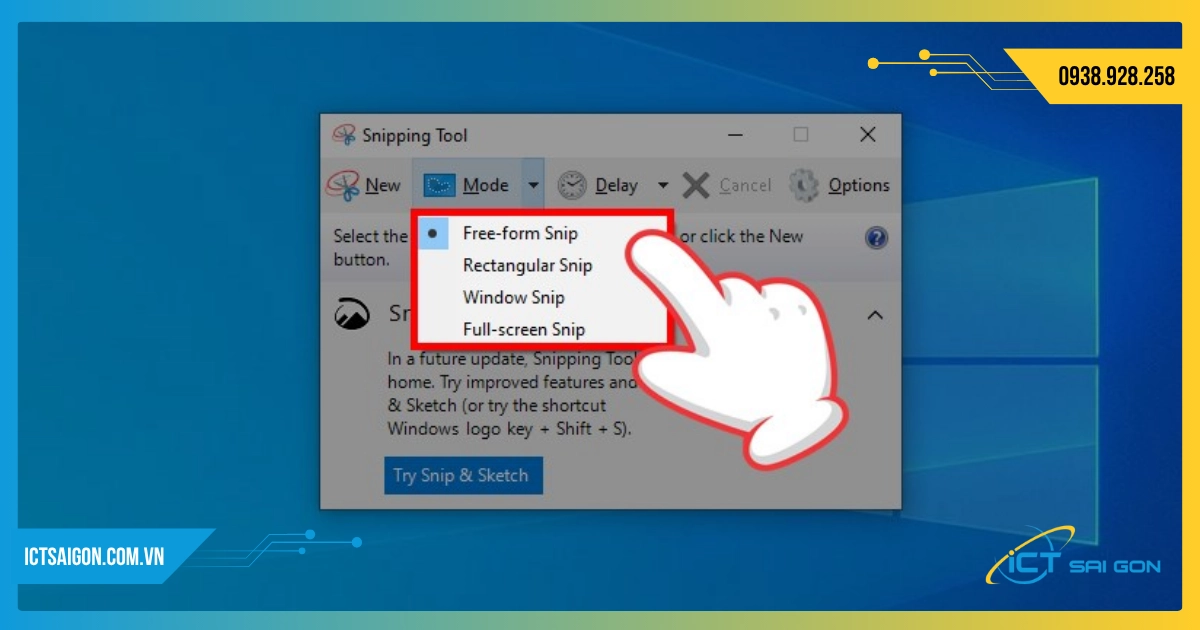Click the Snip & Sketch mountain icon
The height and width of the screenshot is (630, 1200).
coord(351,314)
